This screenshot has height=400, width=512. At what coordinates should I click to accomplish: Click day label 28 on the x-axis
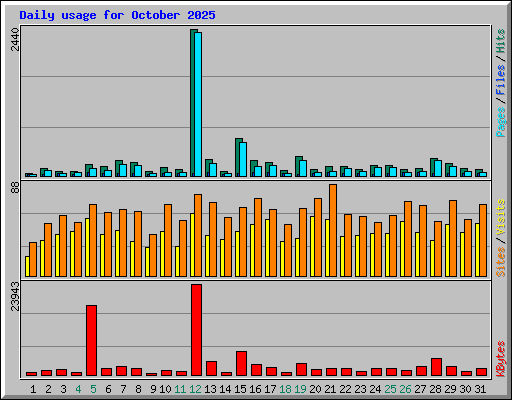click(435, 389)
